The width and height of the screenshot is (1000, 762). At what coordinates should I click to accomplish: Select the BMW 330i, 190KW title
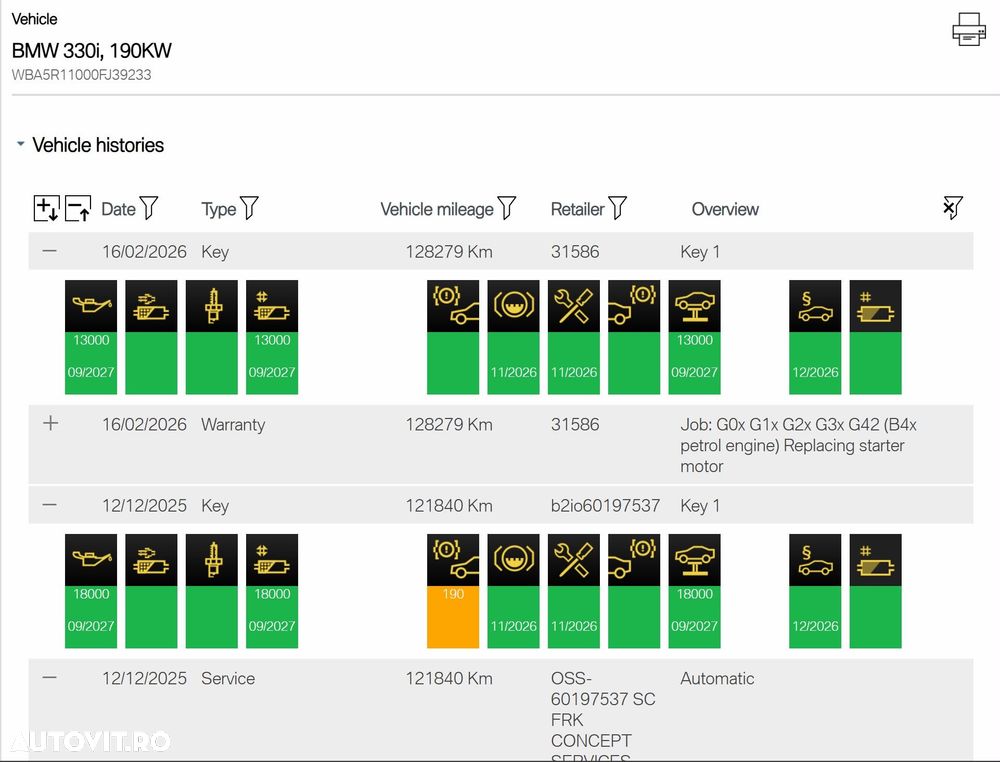tap(91, 50)
